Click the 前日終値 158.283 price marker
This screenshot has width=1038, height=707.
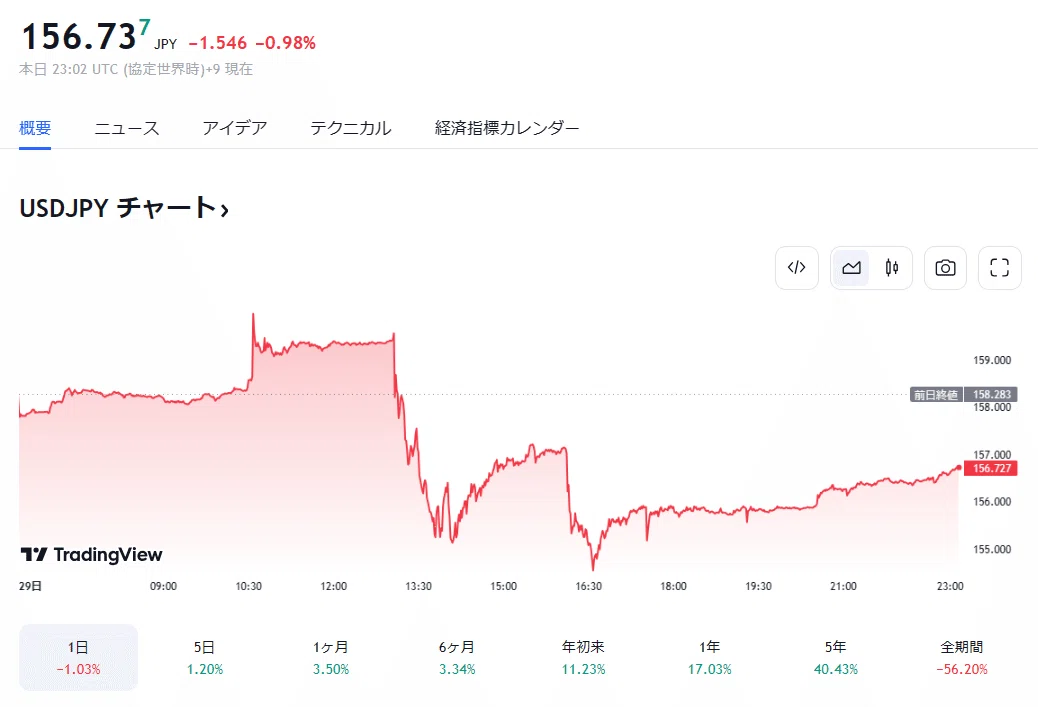tap(965, 395)
